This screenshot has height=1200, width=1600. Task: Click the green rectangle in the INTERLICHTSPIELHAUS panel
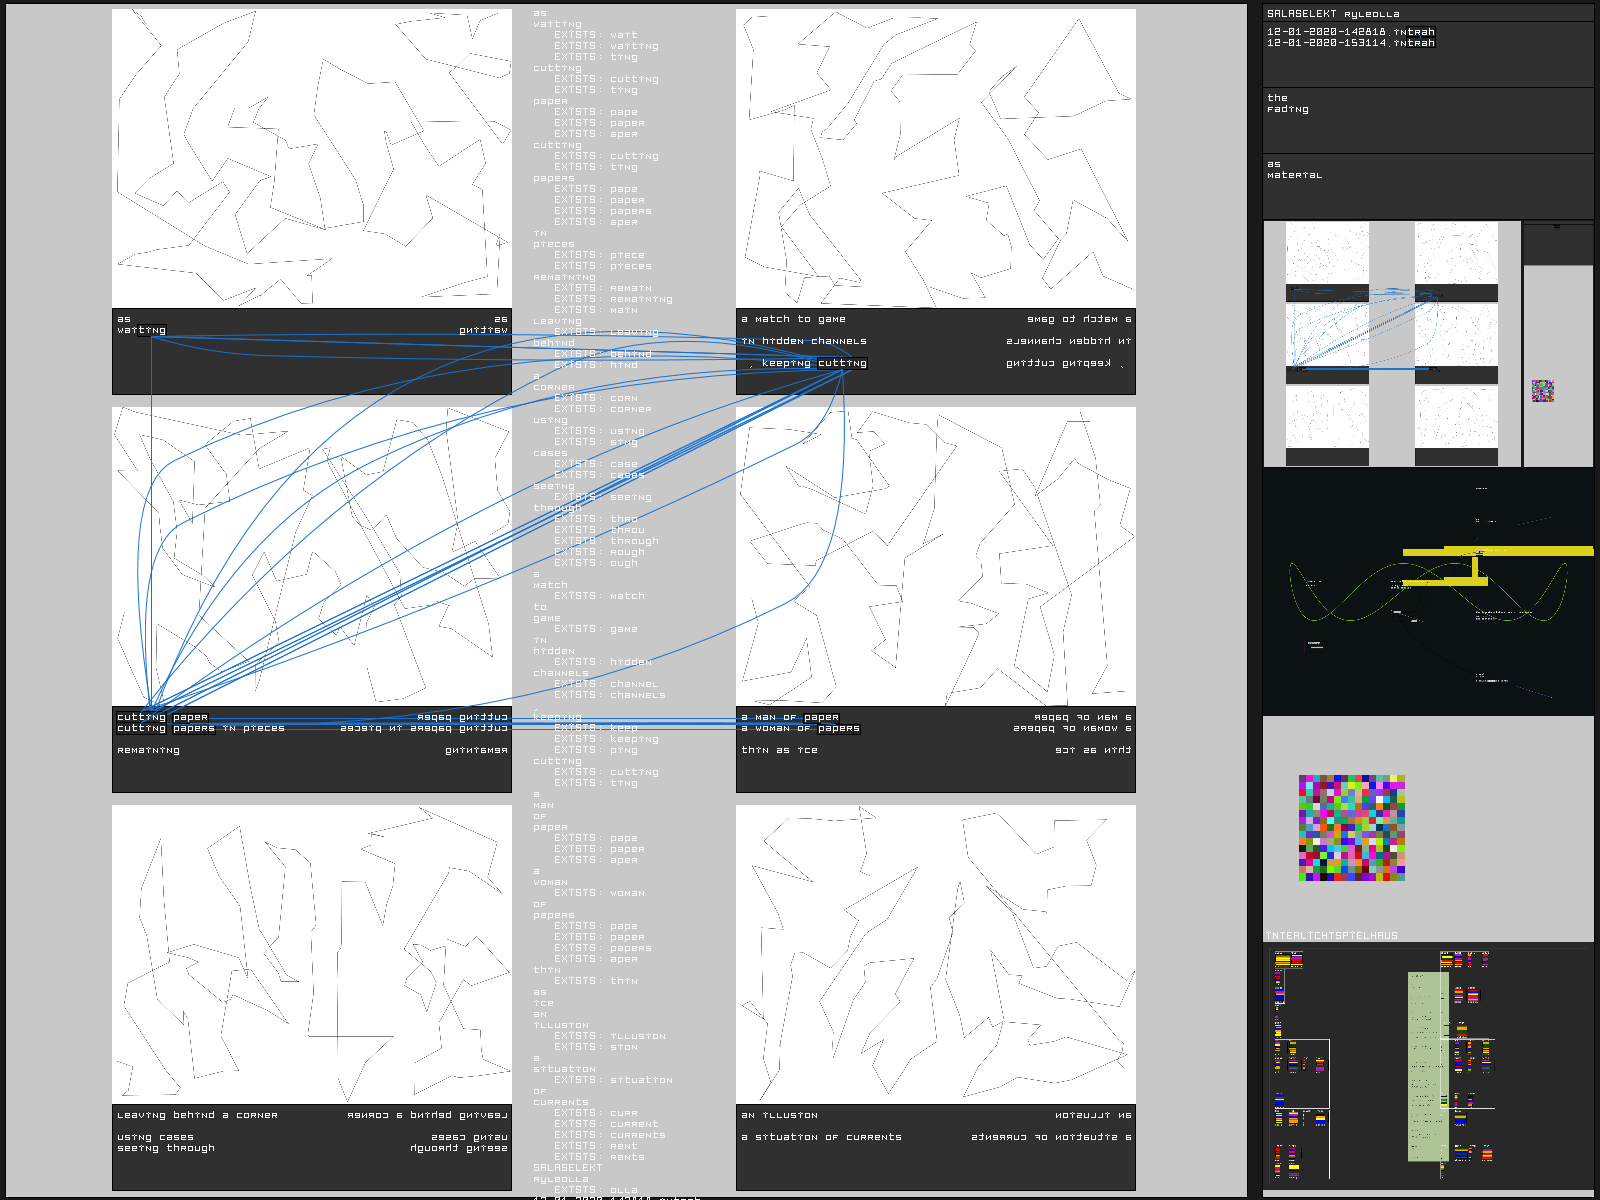click(x=1427, y=1066)
